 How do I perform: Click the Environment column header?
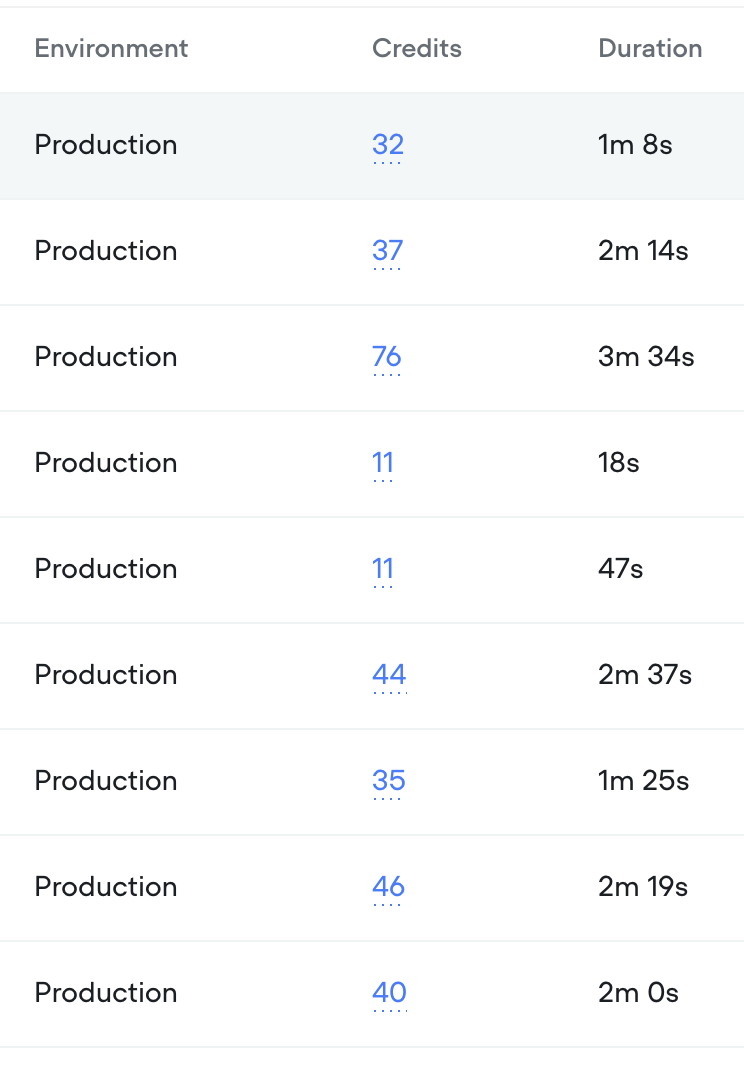pyautogui.click(x=111, y=48)
